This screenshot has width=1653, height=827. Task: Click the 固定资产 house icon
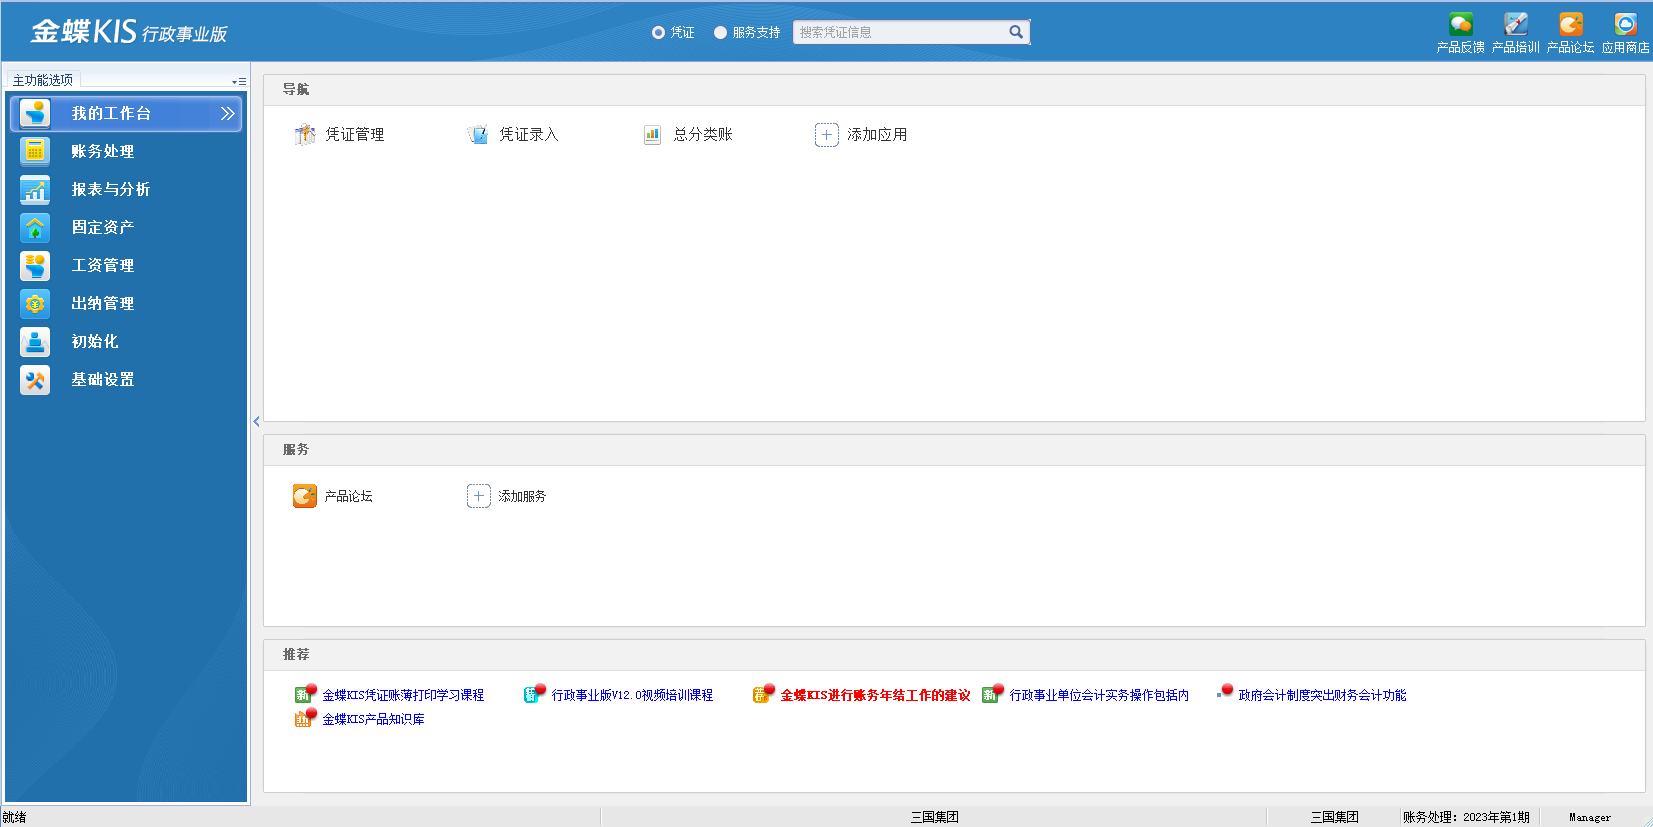pyautogui.click(x=35, y=227)
